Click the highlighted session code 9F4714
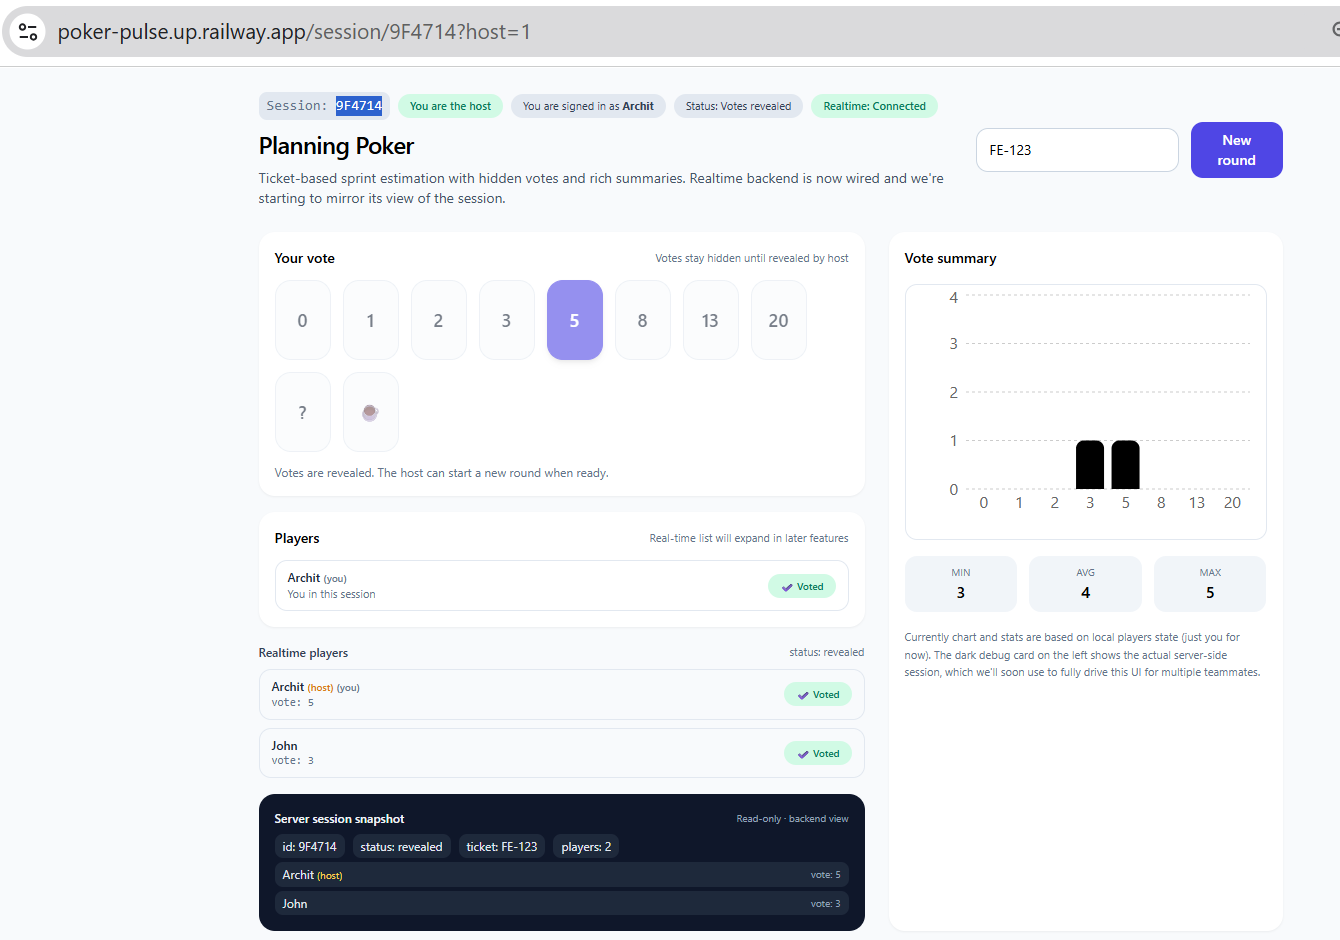 pos(359,106)
